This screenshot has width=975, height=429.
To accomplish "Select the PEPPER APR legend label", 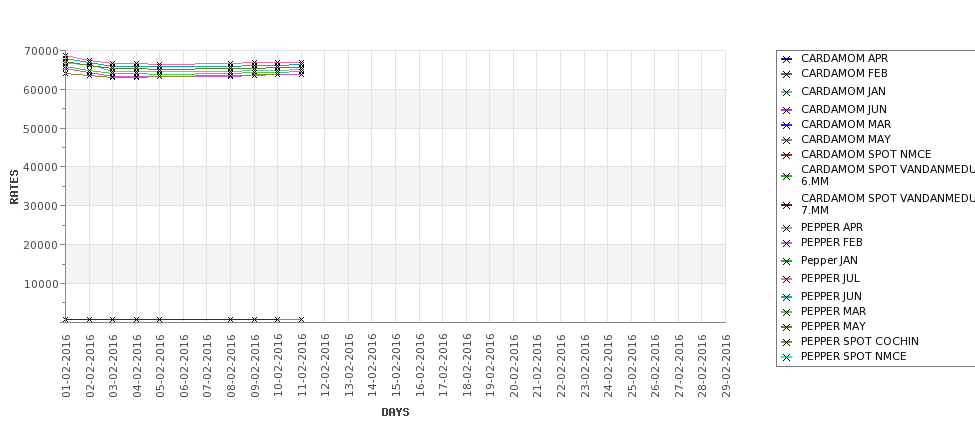I will [832, 228].
